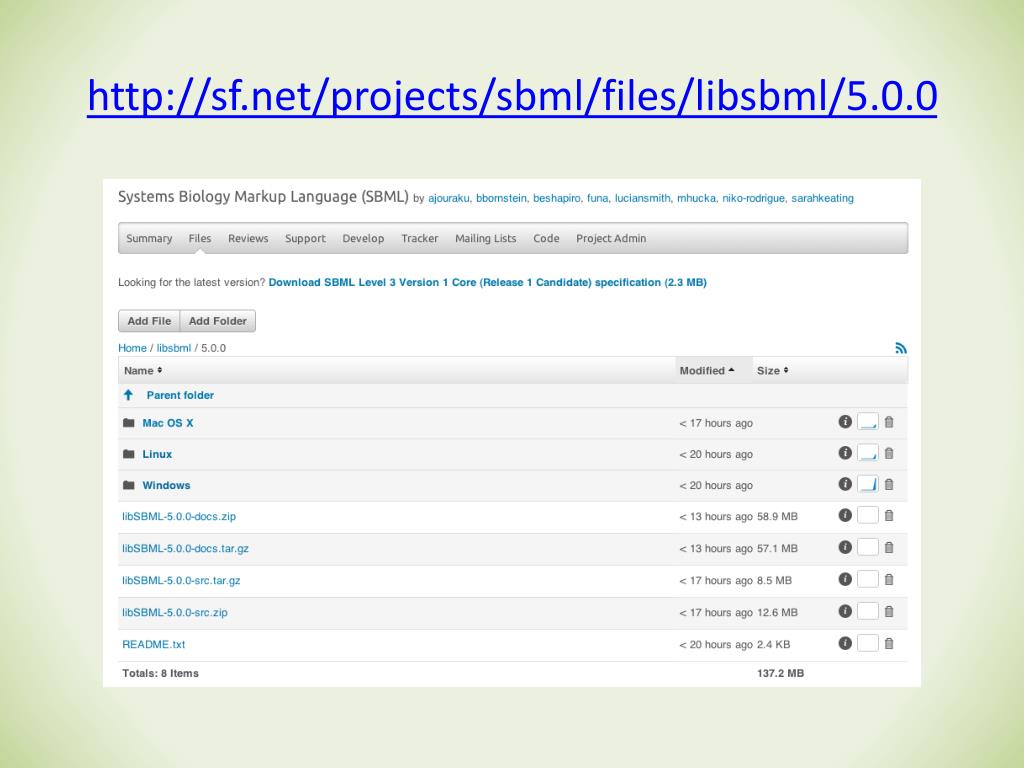
Task: Click the Windows folder icon
Action: (129, 485)
